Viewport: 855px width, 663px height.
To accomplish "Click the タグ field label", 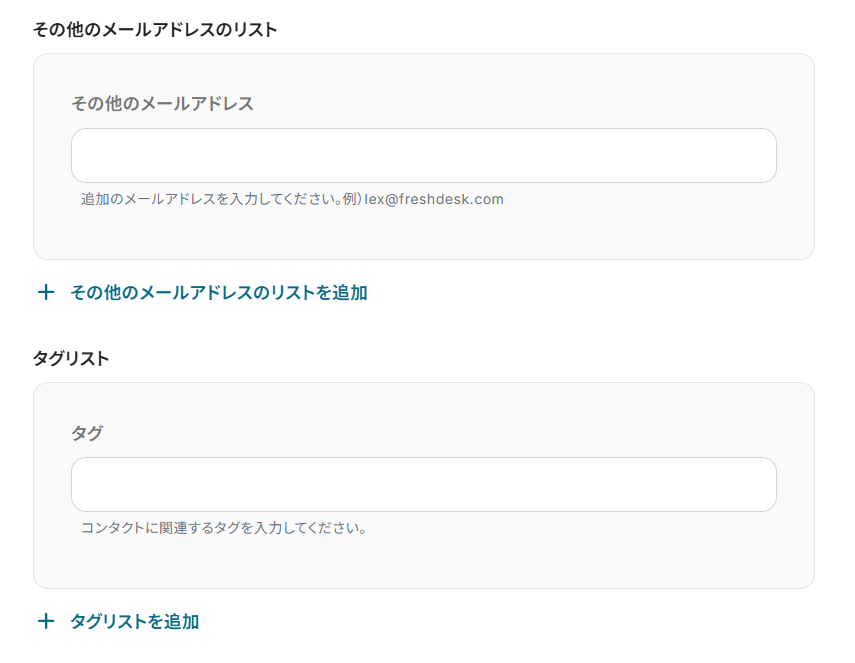I will point(87,433).
